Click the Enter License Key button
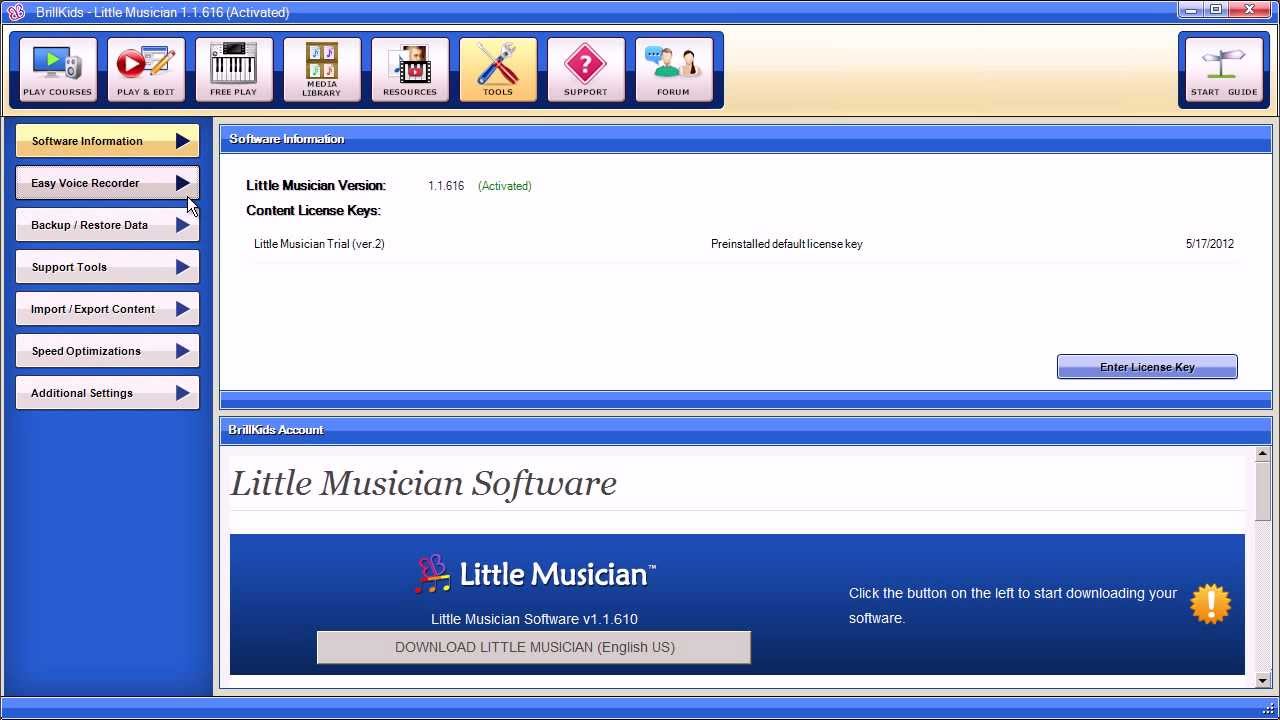This screenshot has height=720, width=1280. point(1147,367)
